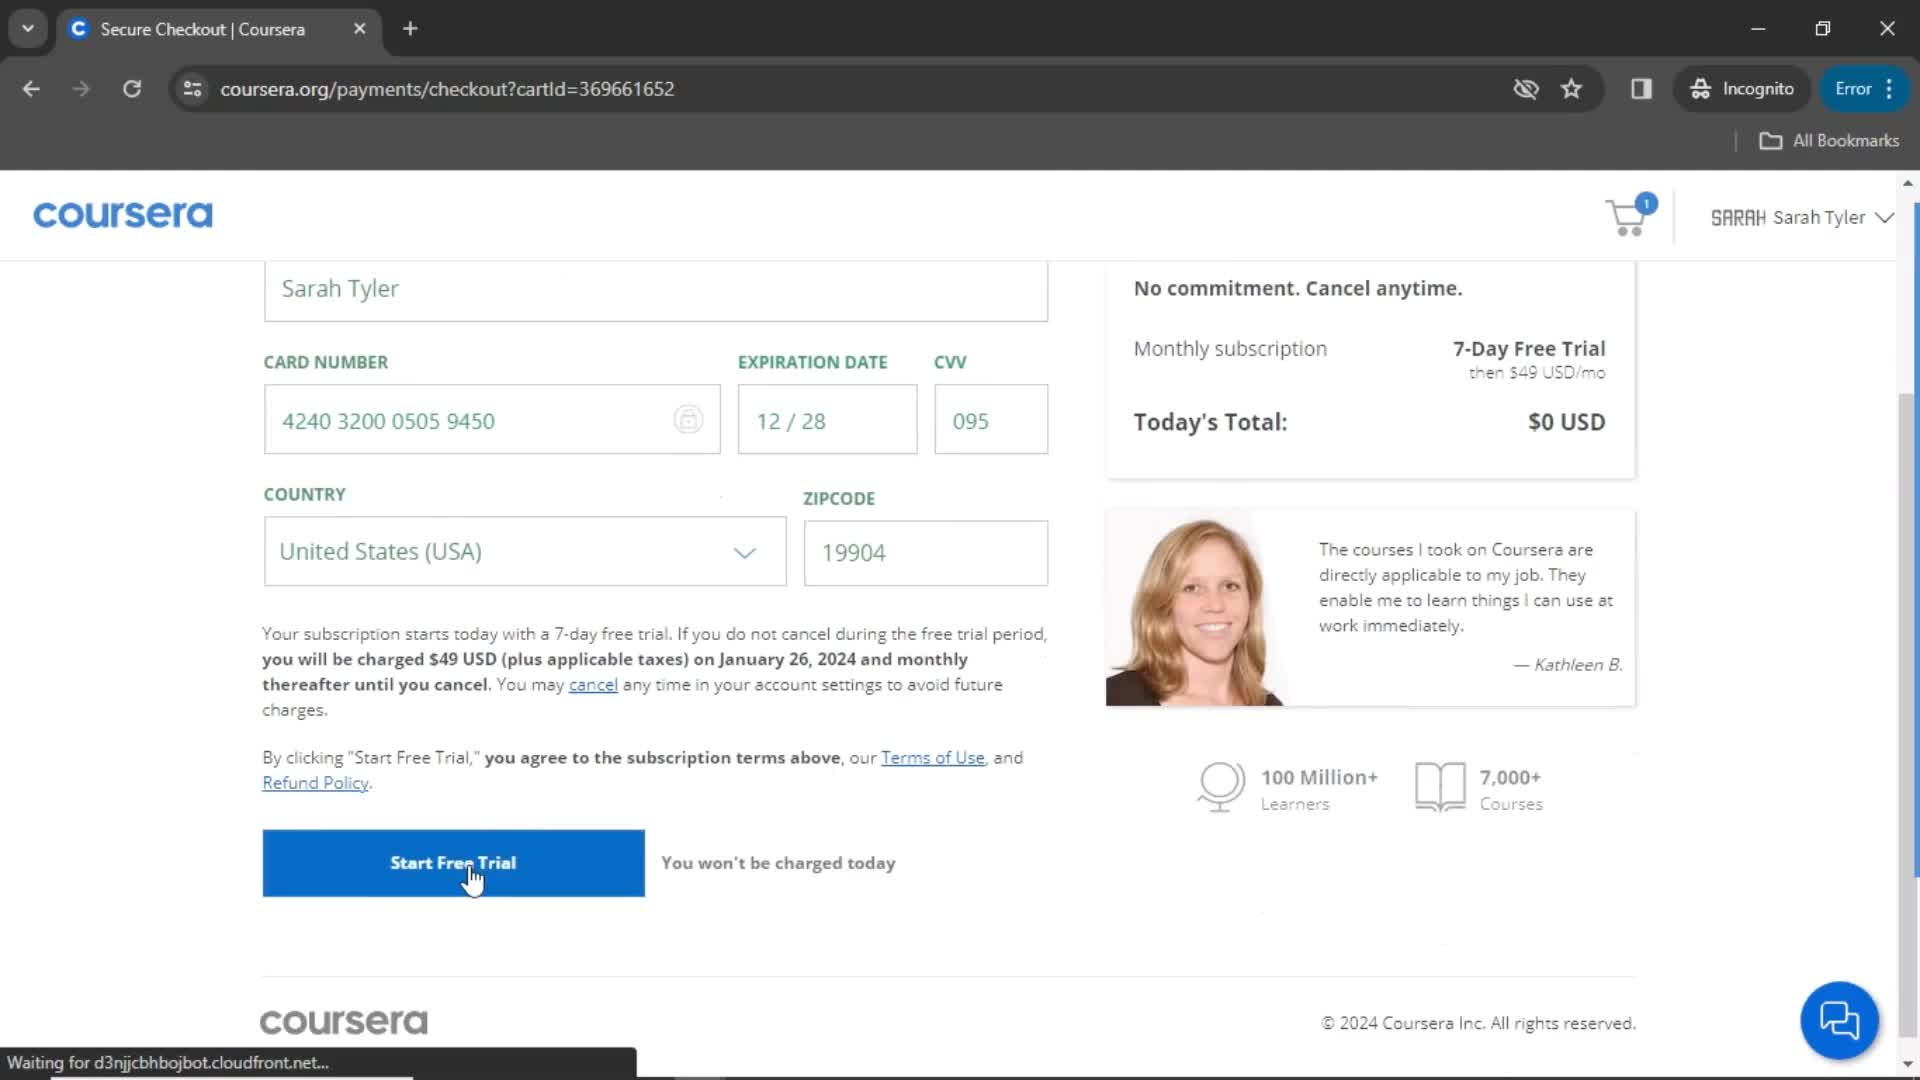Bookmark this page with the star icon
This screenshot has width=1920, height=1080.
(1572, 89)
